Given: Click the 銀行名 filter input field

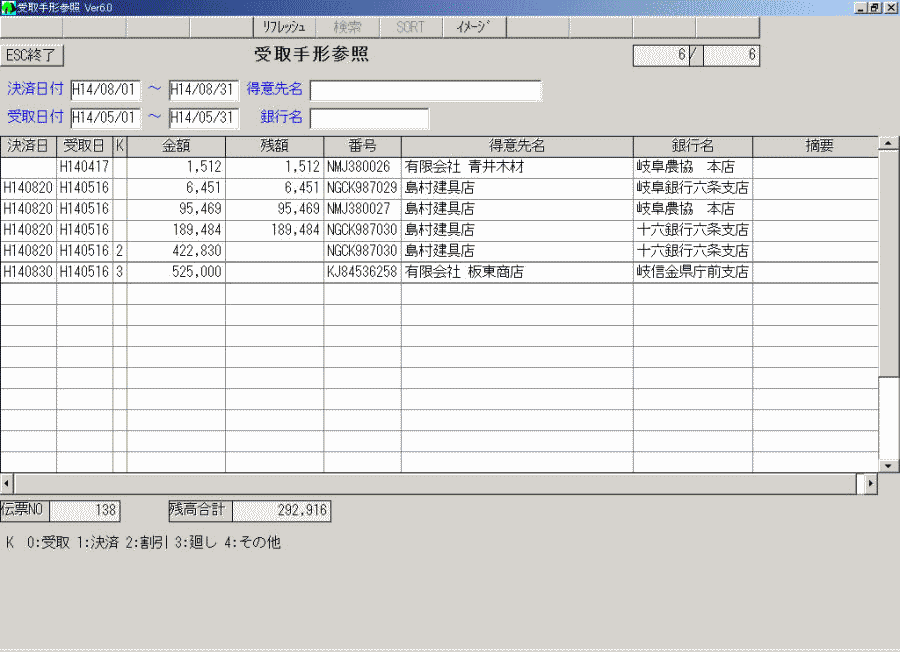Looking at the screenshot, I should click(369, 118).
